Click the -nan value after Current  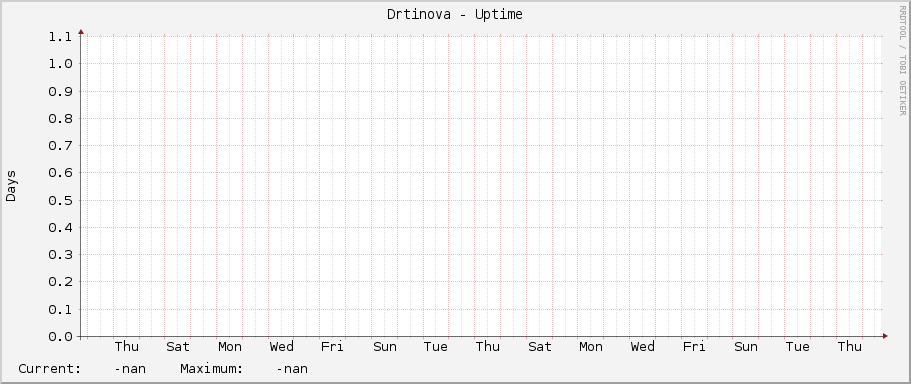tap(130, 369)
